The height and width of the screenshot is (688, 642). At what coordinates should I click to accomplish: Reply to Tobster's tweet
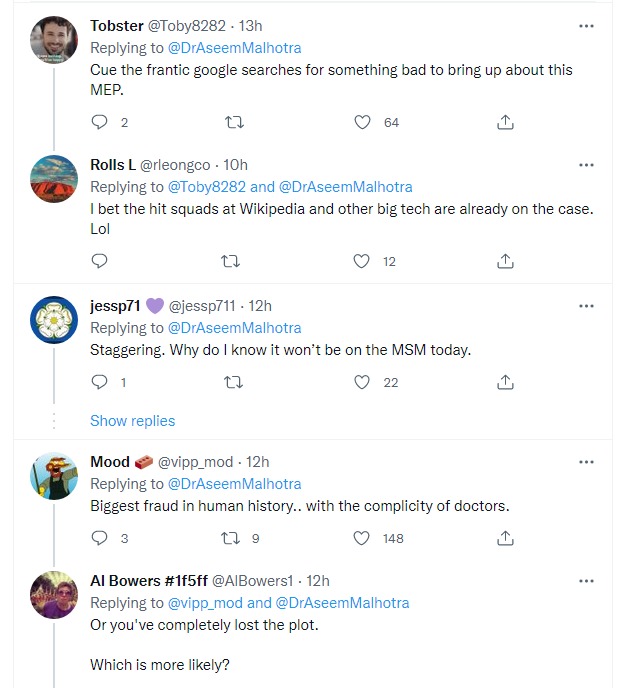99,122
